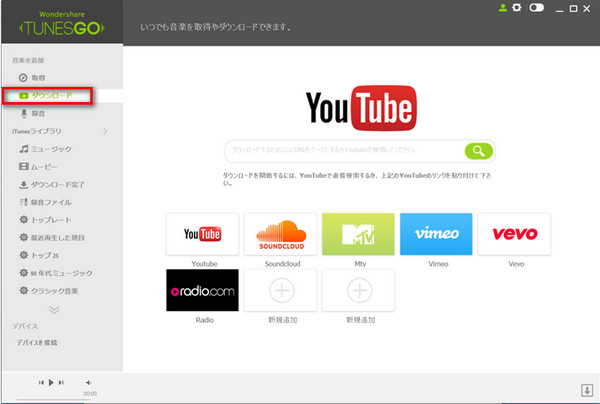Open the download queue icon at bottom right
Screen dimensions: 600x404
pos(587,390)
